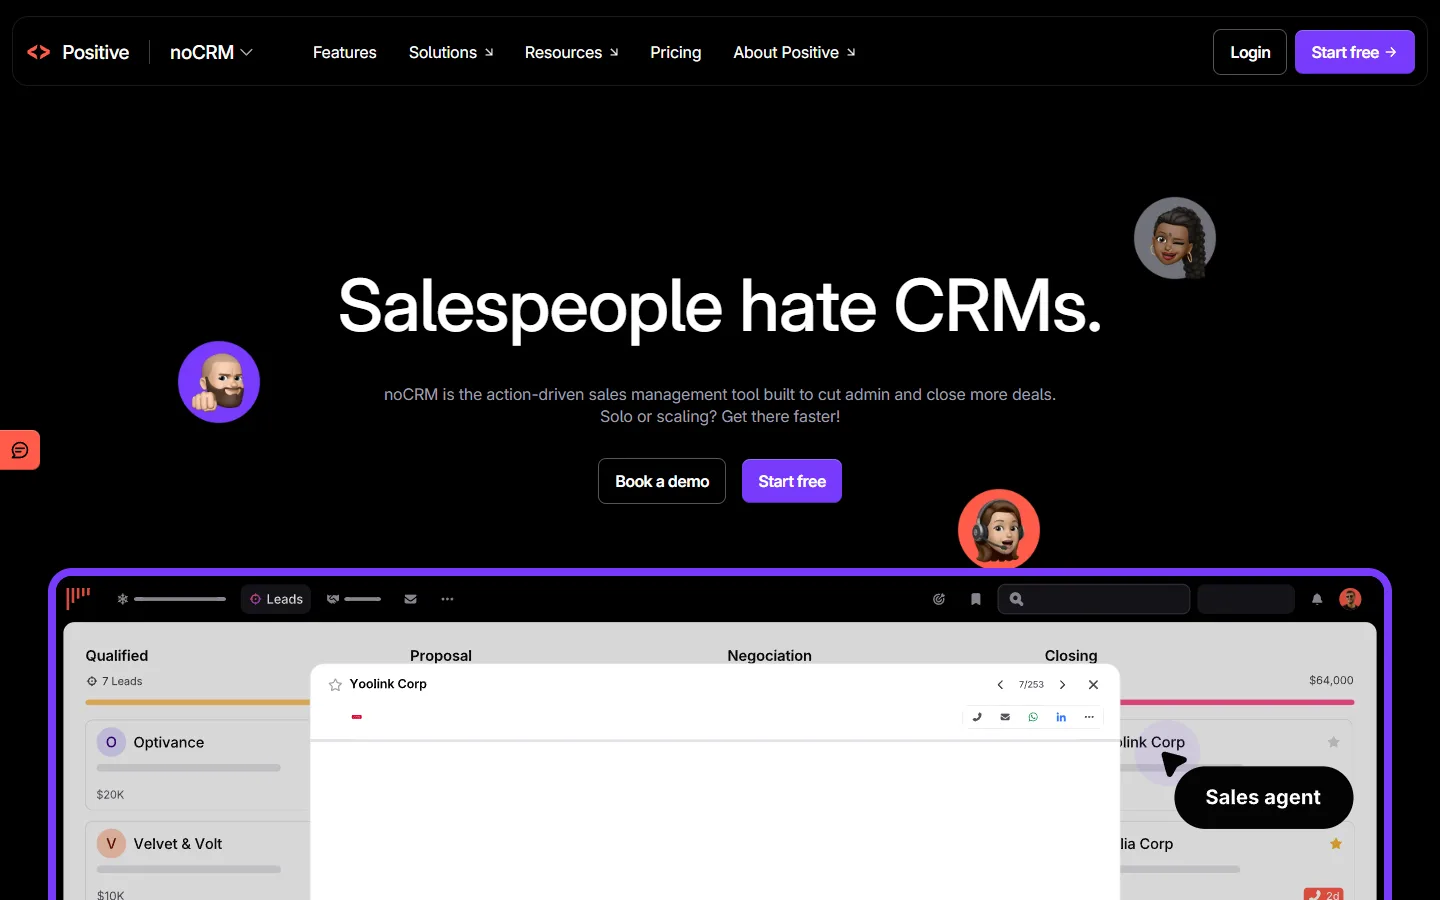Go to the previous lead with left chevron
Screen dimensions: 1440x900
[x=1000, y=685]
